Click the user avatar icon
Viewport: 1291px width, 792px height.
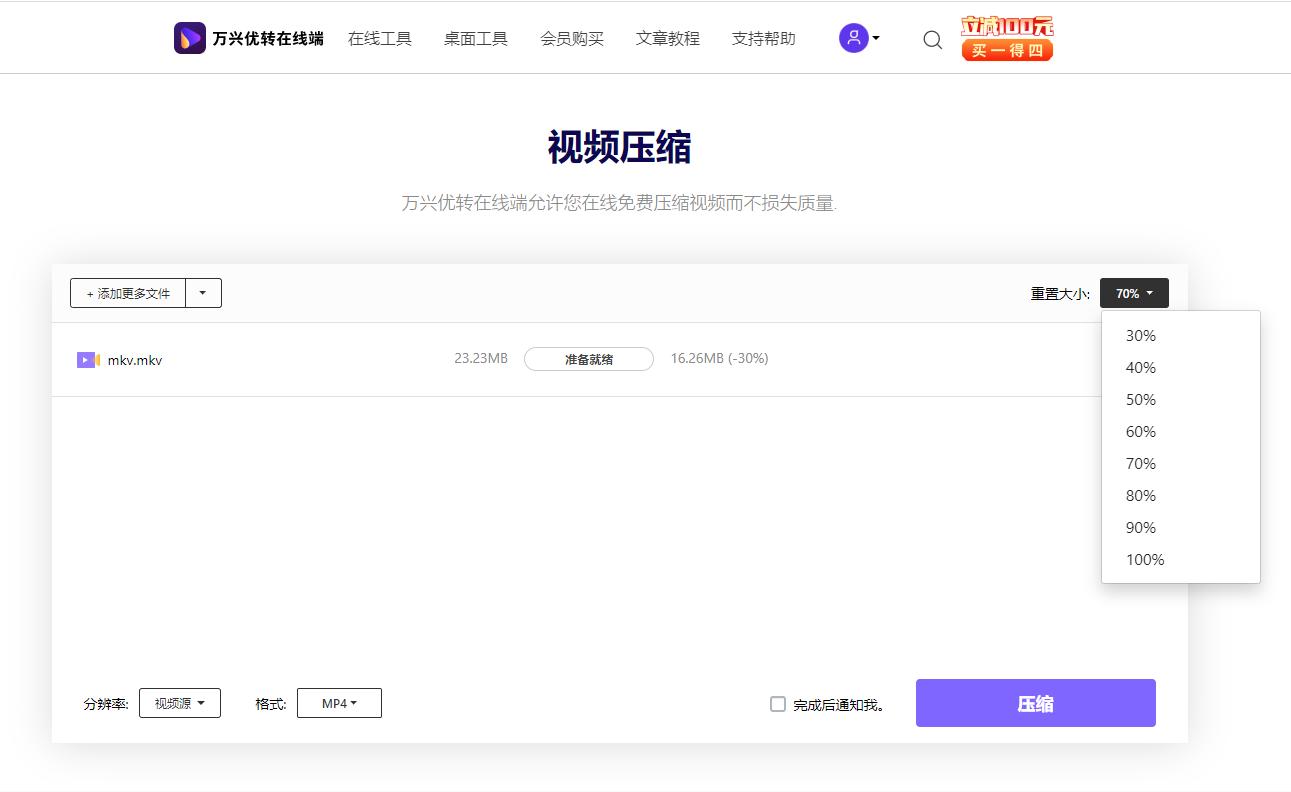851,38
